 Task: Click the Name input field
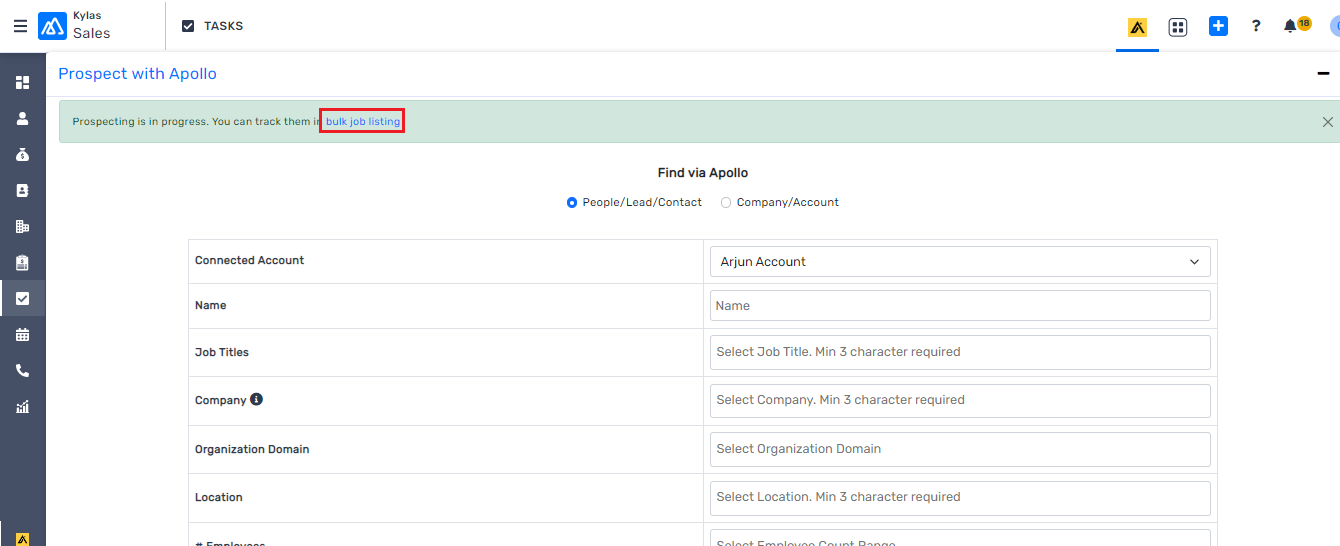click(960, 306)
